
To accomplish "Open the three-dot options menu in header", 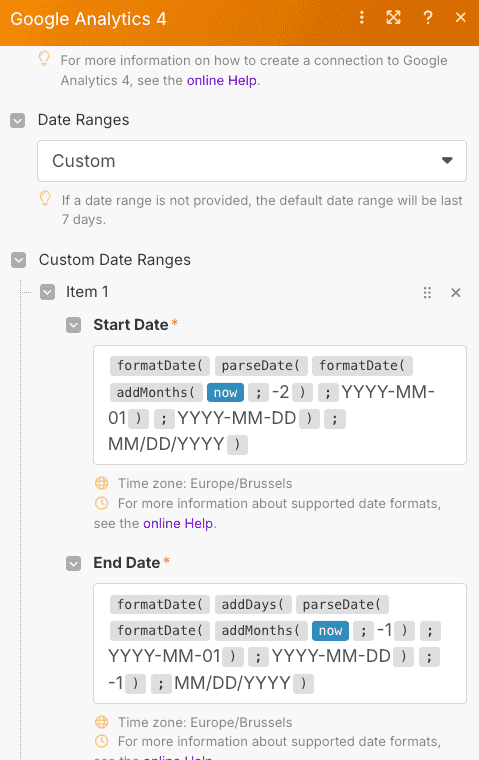I will [362, 18].
